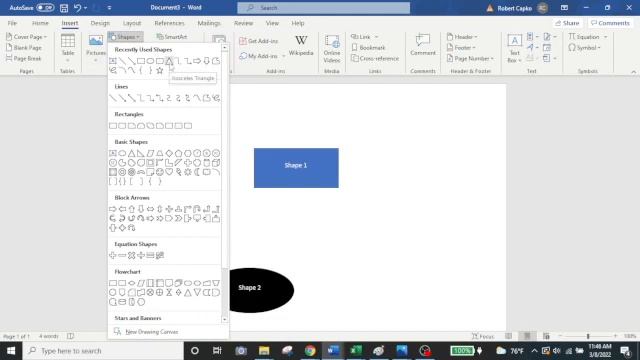
Task: Choose the right arrow in Recently Used Shapes
Action: coord(197,61)
